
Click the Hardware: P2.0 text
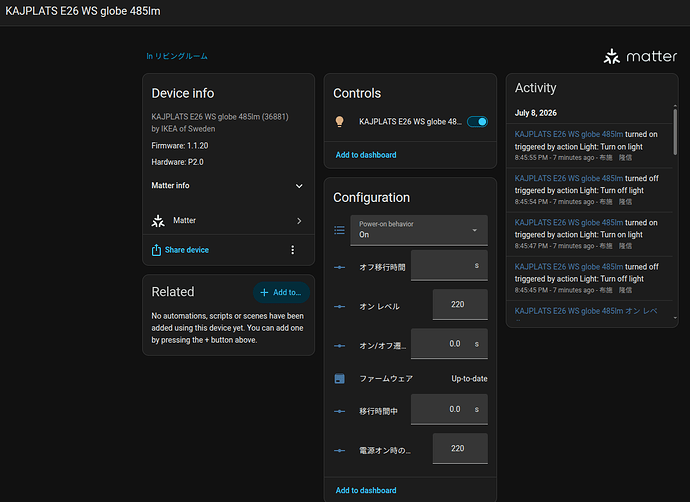click(x=177, y=162)
